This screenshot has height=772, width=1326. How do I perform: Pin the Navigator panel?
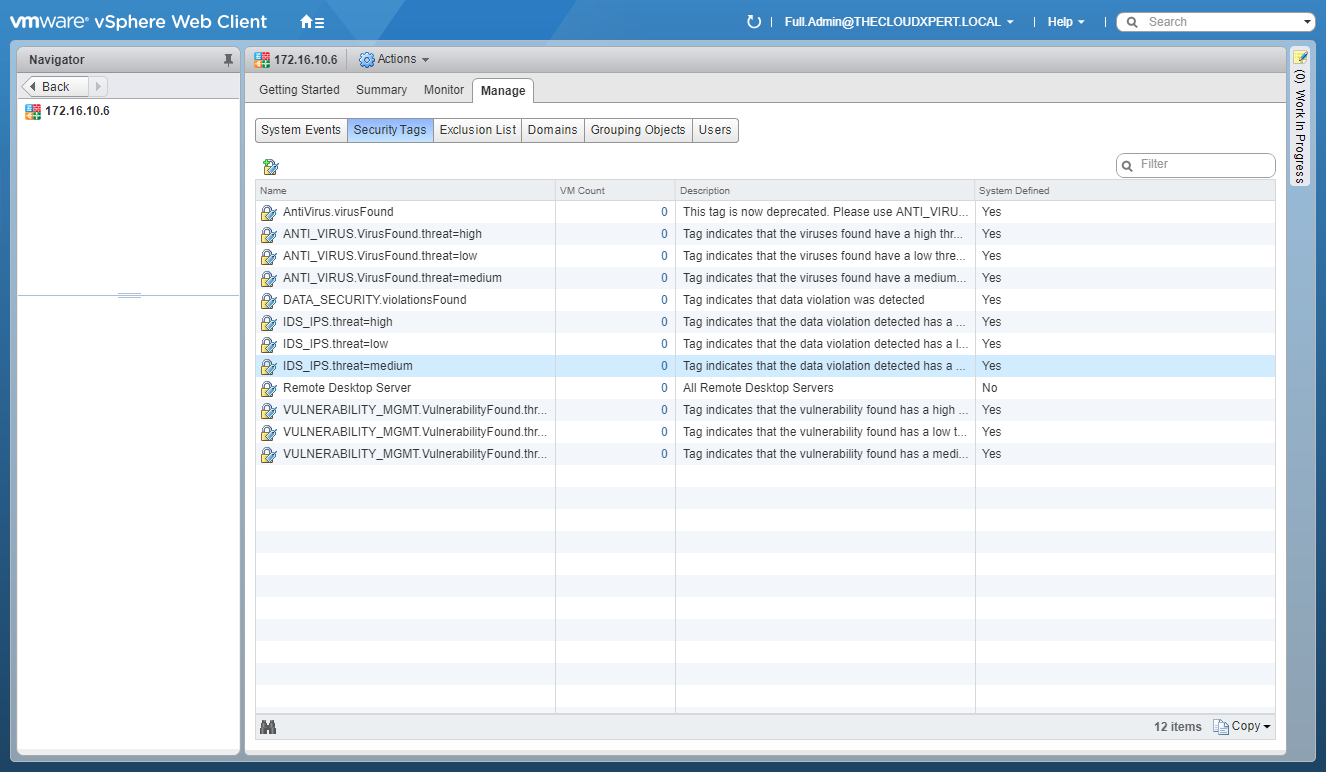[228, 60]
